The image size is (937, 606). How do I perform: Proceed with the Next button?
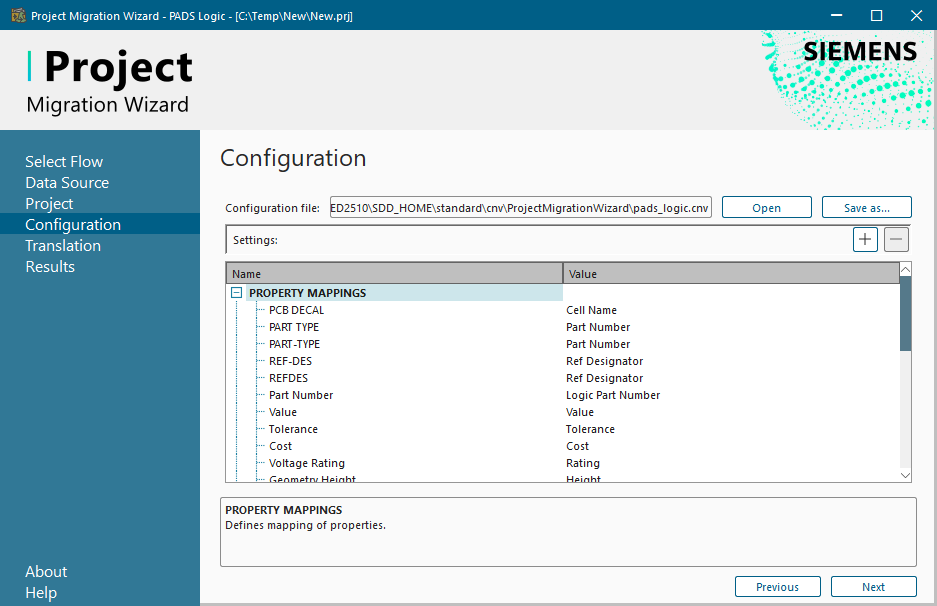873,587
